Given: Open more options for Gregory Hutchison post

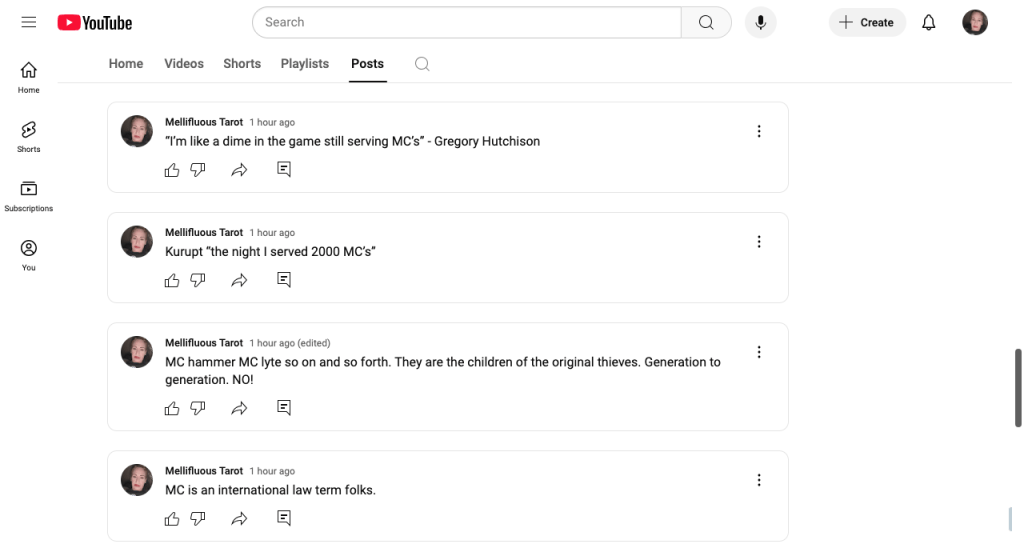Looking at the screenshot, I should click(x=759, y=131).
